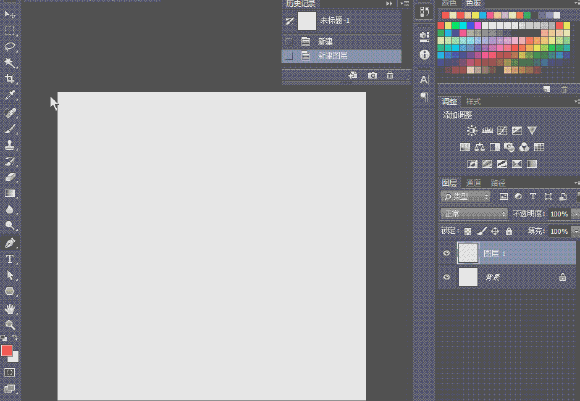
Task: Select the Magic Wand tool
Action: click(10, 63)
